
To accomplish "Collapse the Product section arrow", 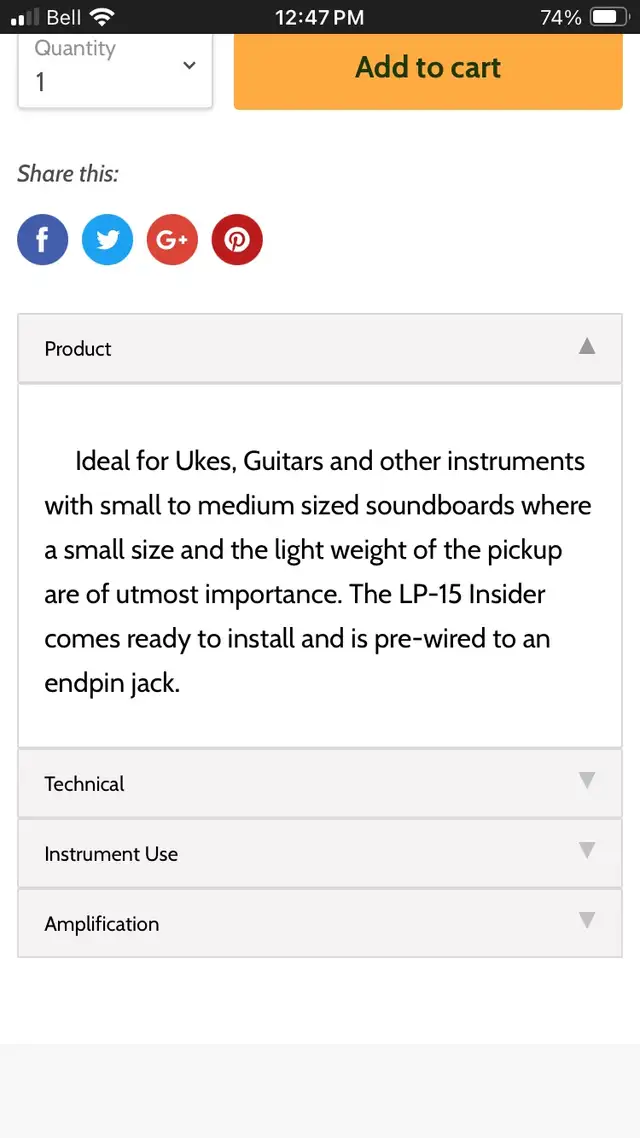I will [x=587, y=346].
